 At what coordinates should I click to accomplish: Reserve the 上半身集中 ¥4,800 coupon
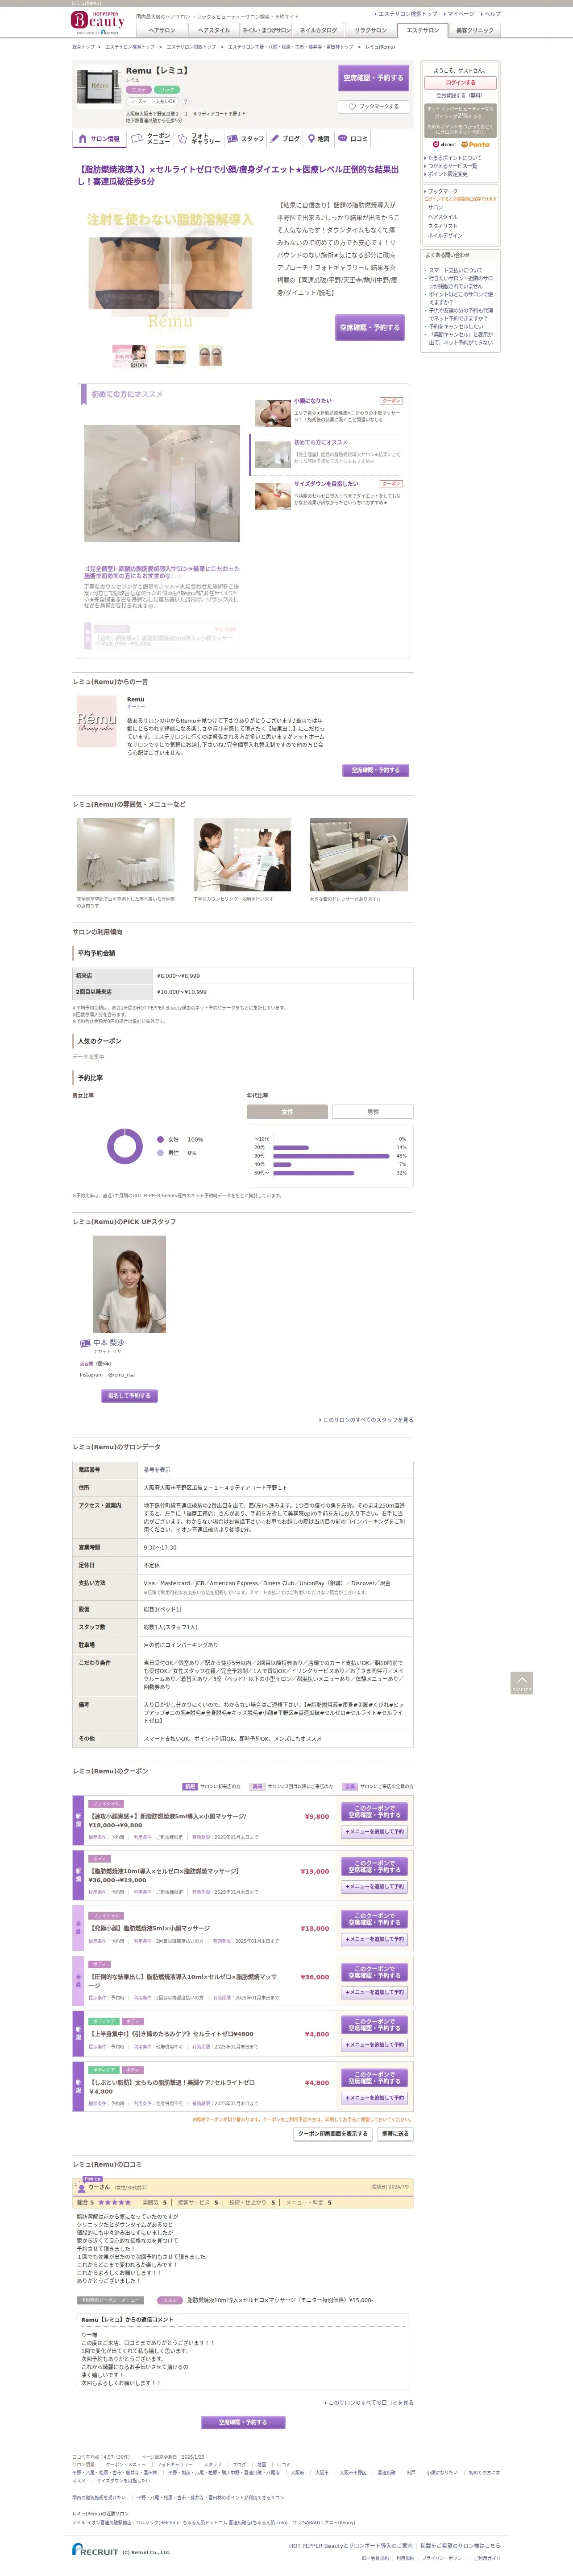point(374,2025)
